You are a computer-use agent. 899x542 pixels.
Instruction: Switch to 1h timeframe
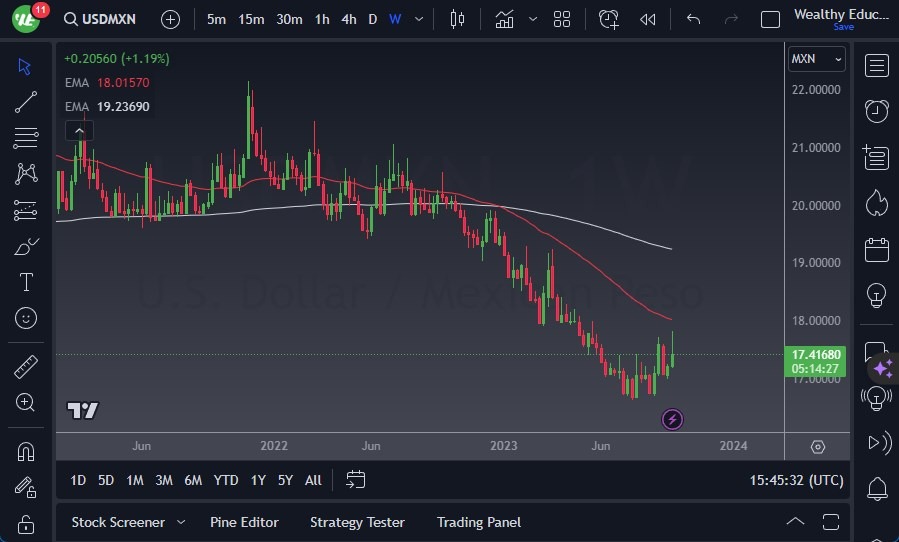click(322, 20)
